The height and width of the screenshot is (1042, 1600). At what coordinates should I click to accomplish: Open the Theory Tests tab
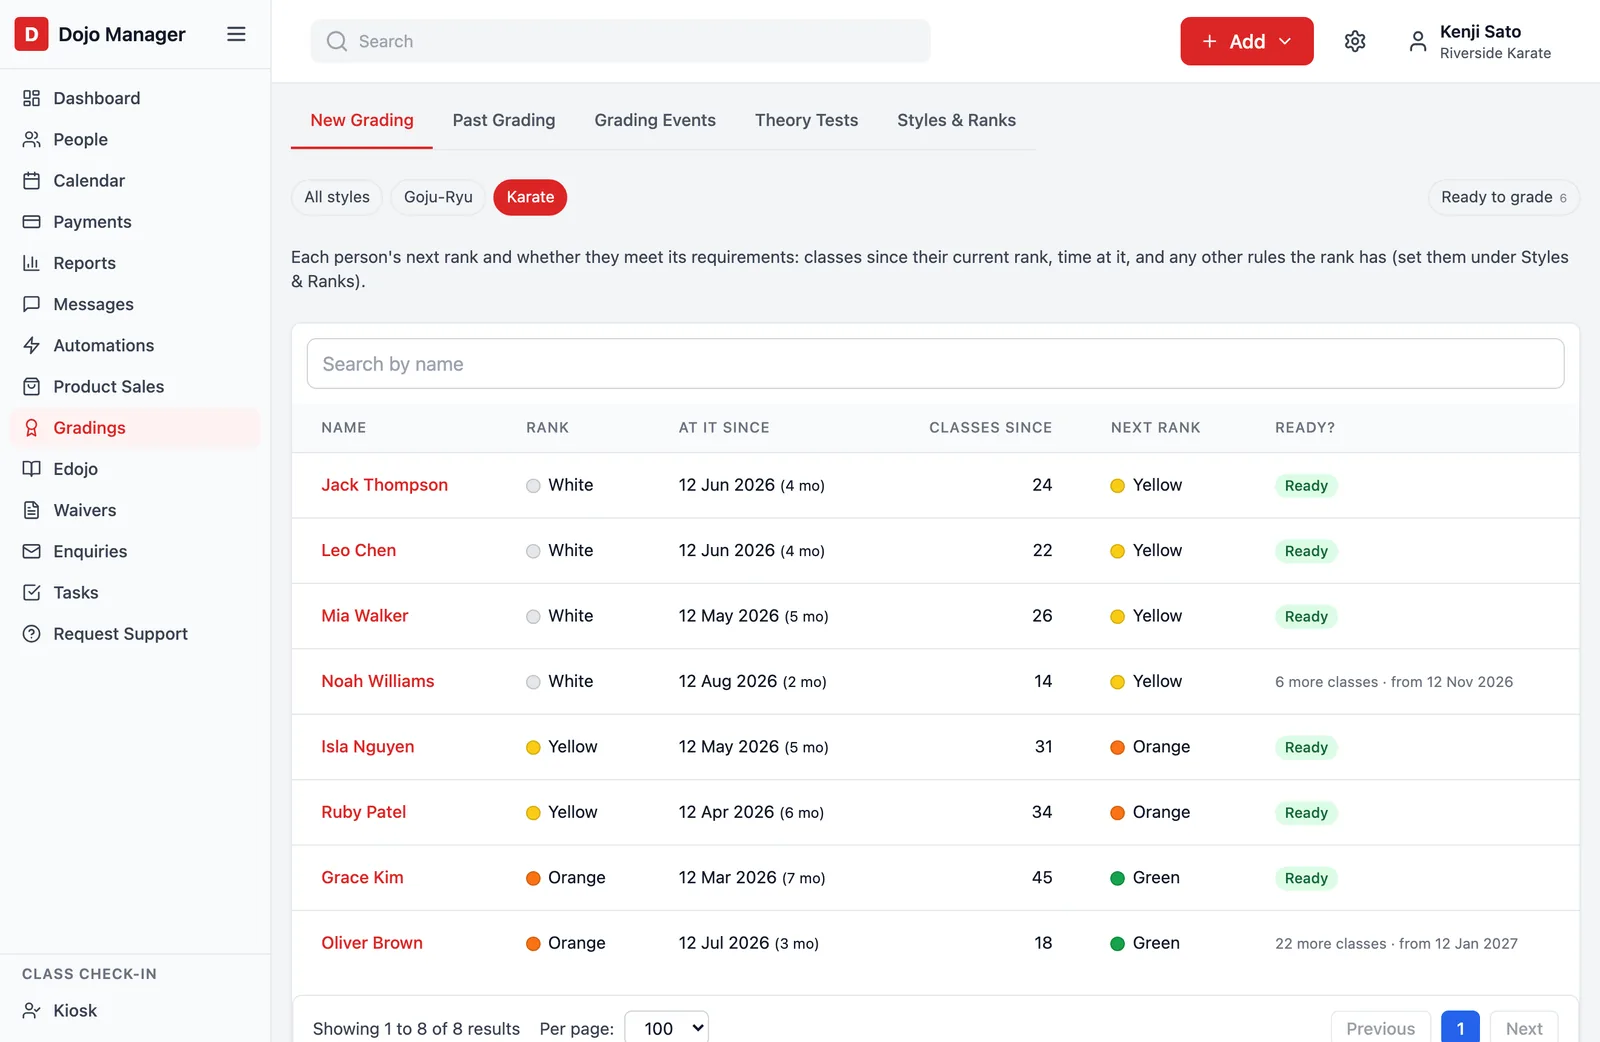coord(806,120)
